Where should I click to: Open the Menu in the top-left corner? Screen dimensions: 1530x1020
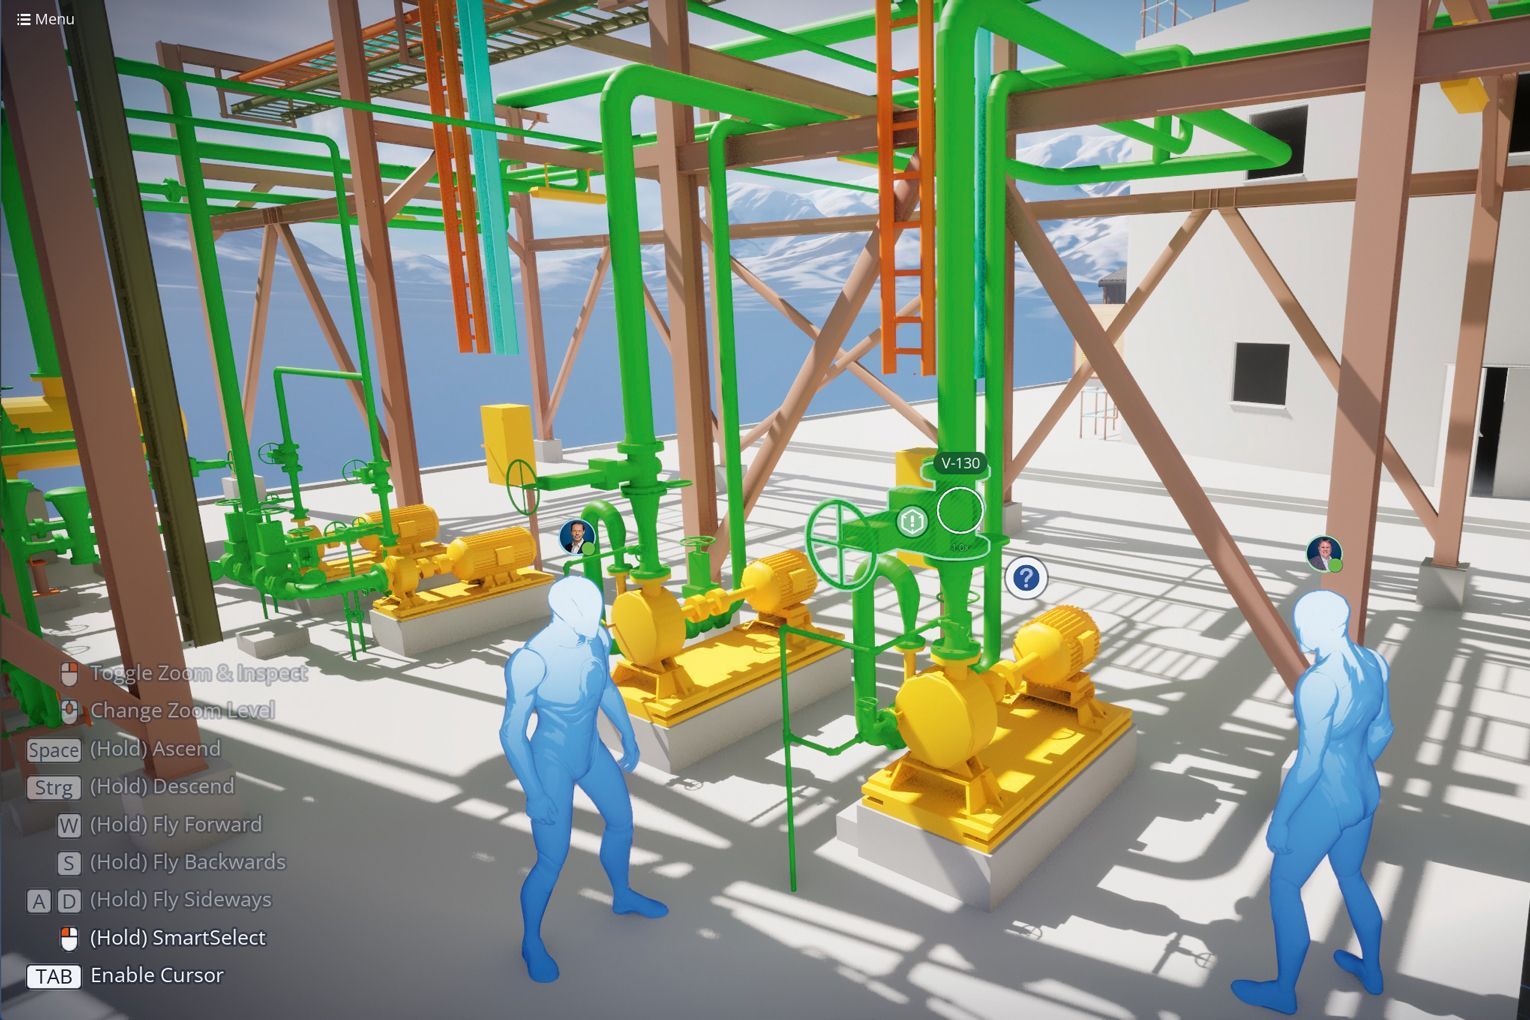[x=46, y=19]
